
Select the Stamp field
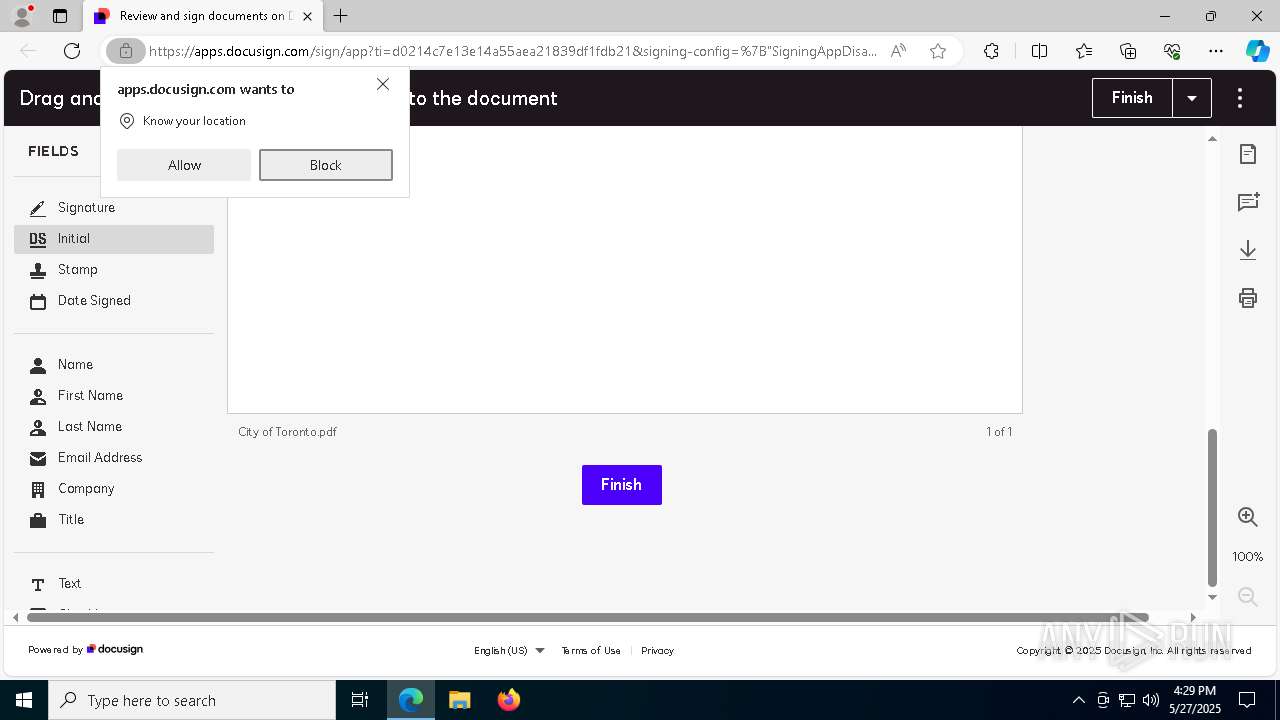pyautogui.click(x=114, y=270)
